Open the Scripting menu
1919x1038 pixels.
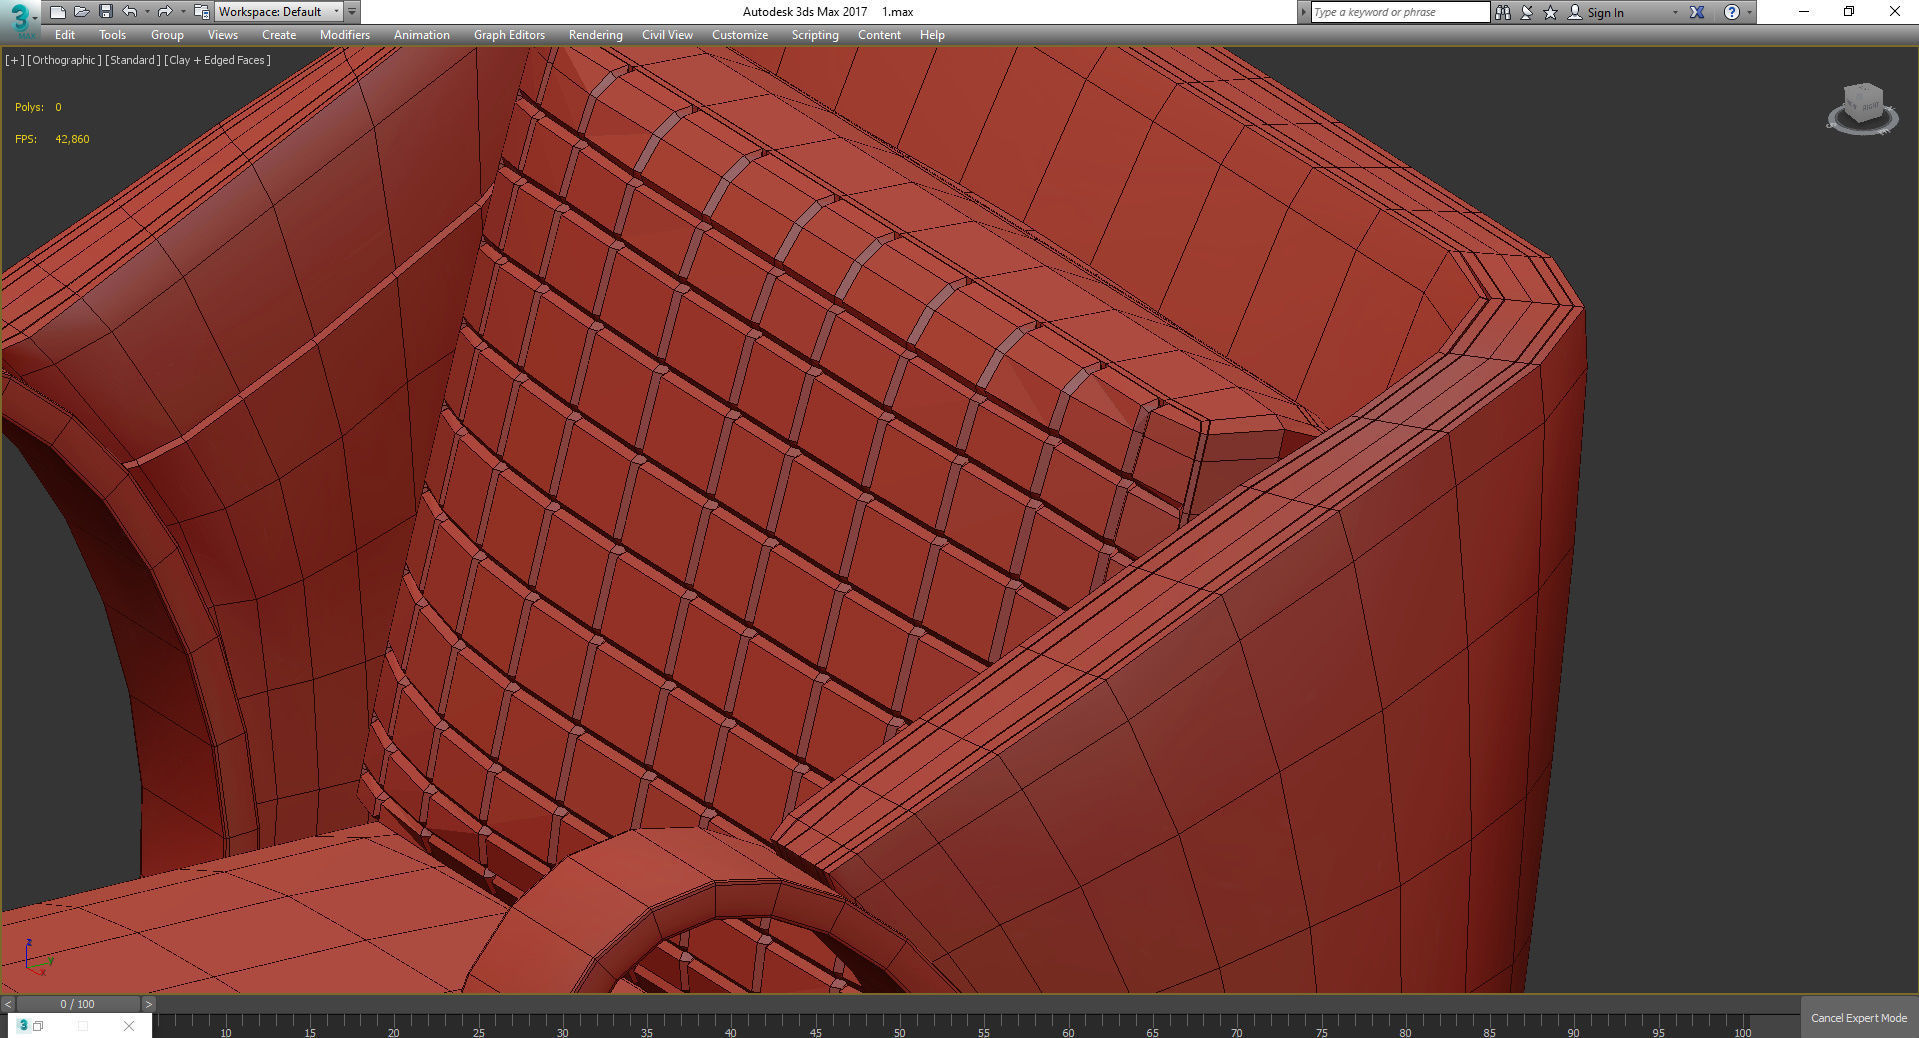815,35
